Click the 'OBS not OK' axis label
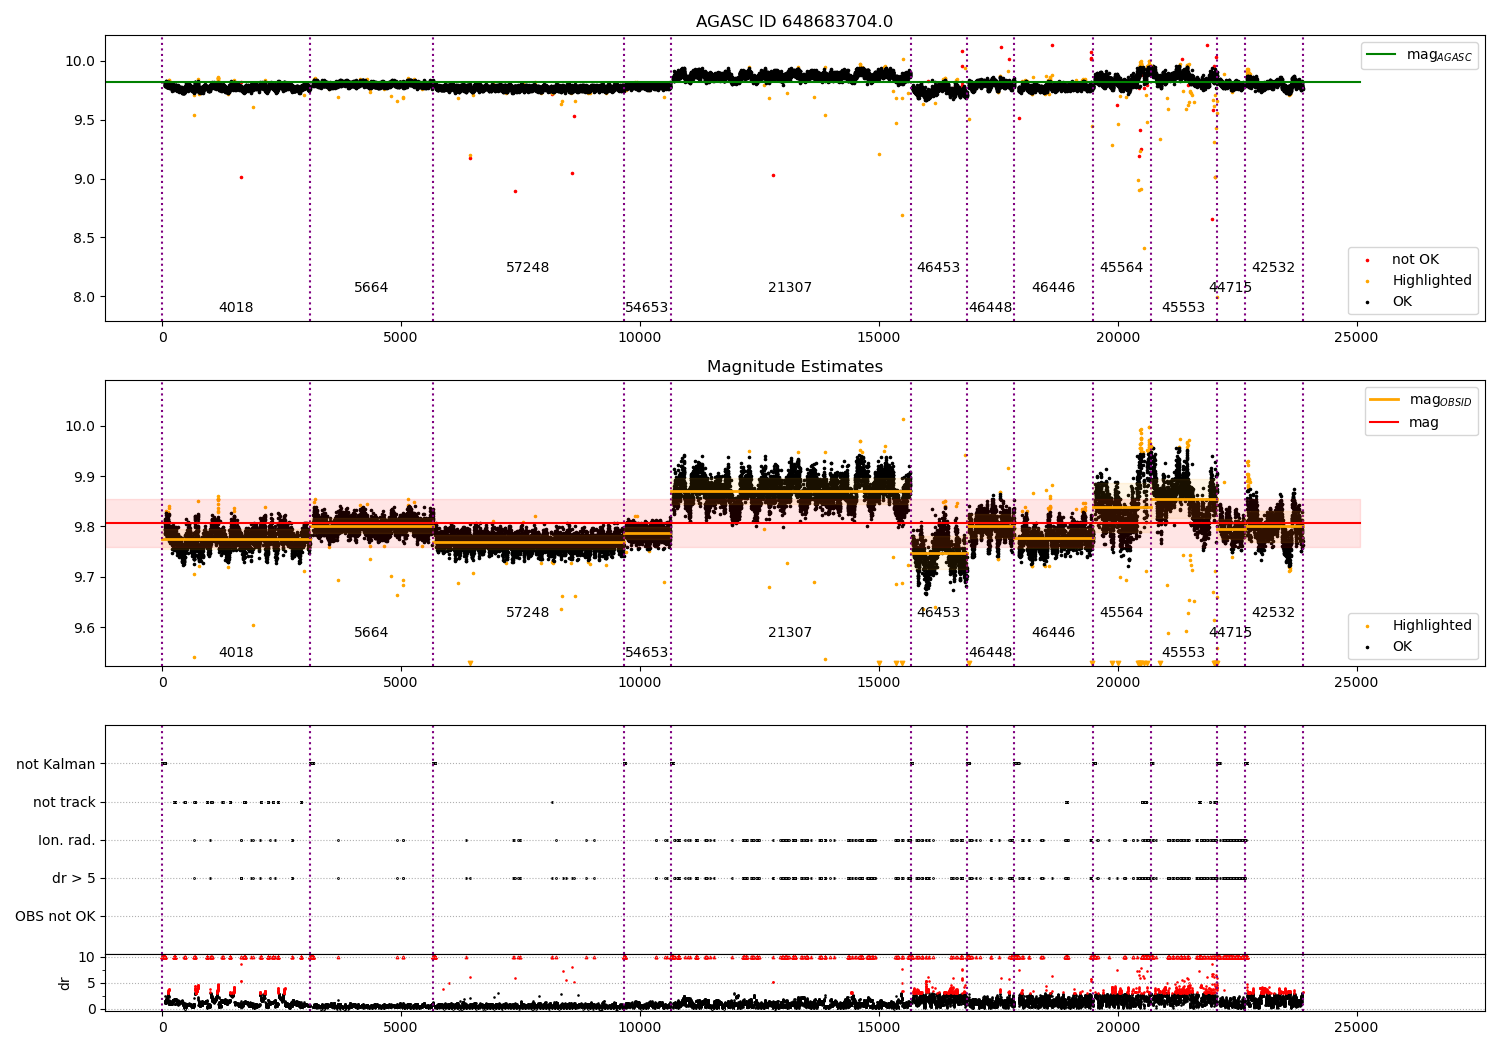1500x1050 pixels. coord(55,917)
